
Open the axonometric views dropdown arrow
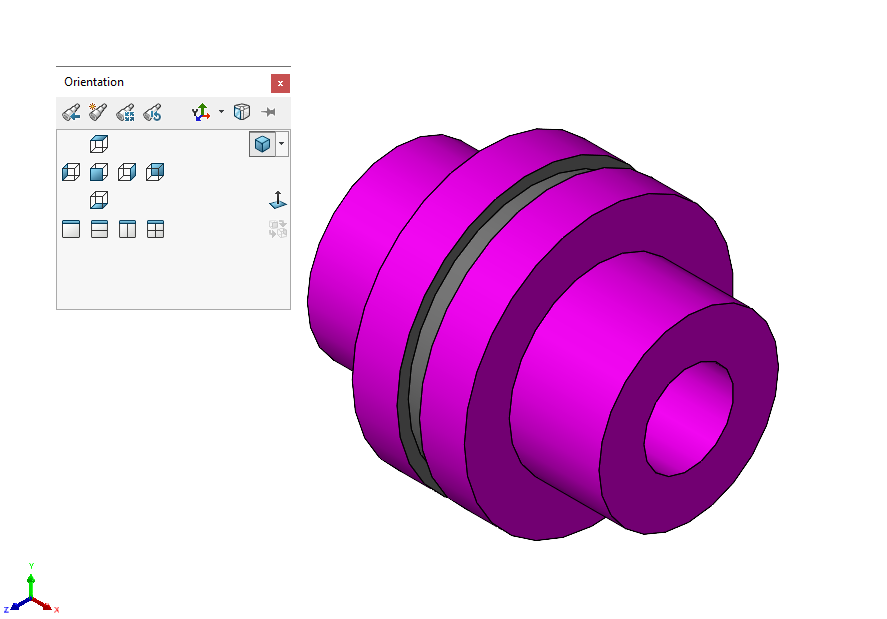220,111
